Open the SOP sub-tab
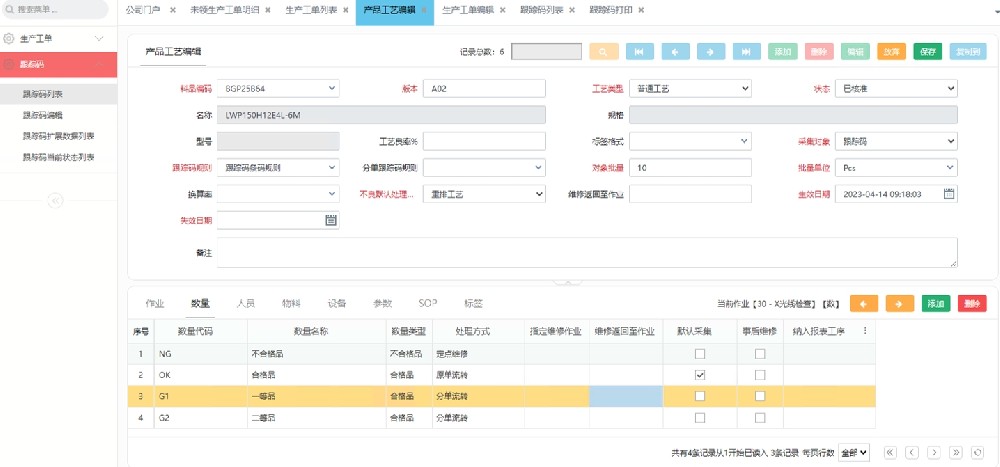This screenshot has height=467, width=1000. click(427, 304)
